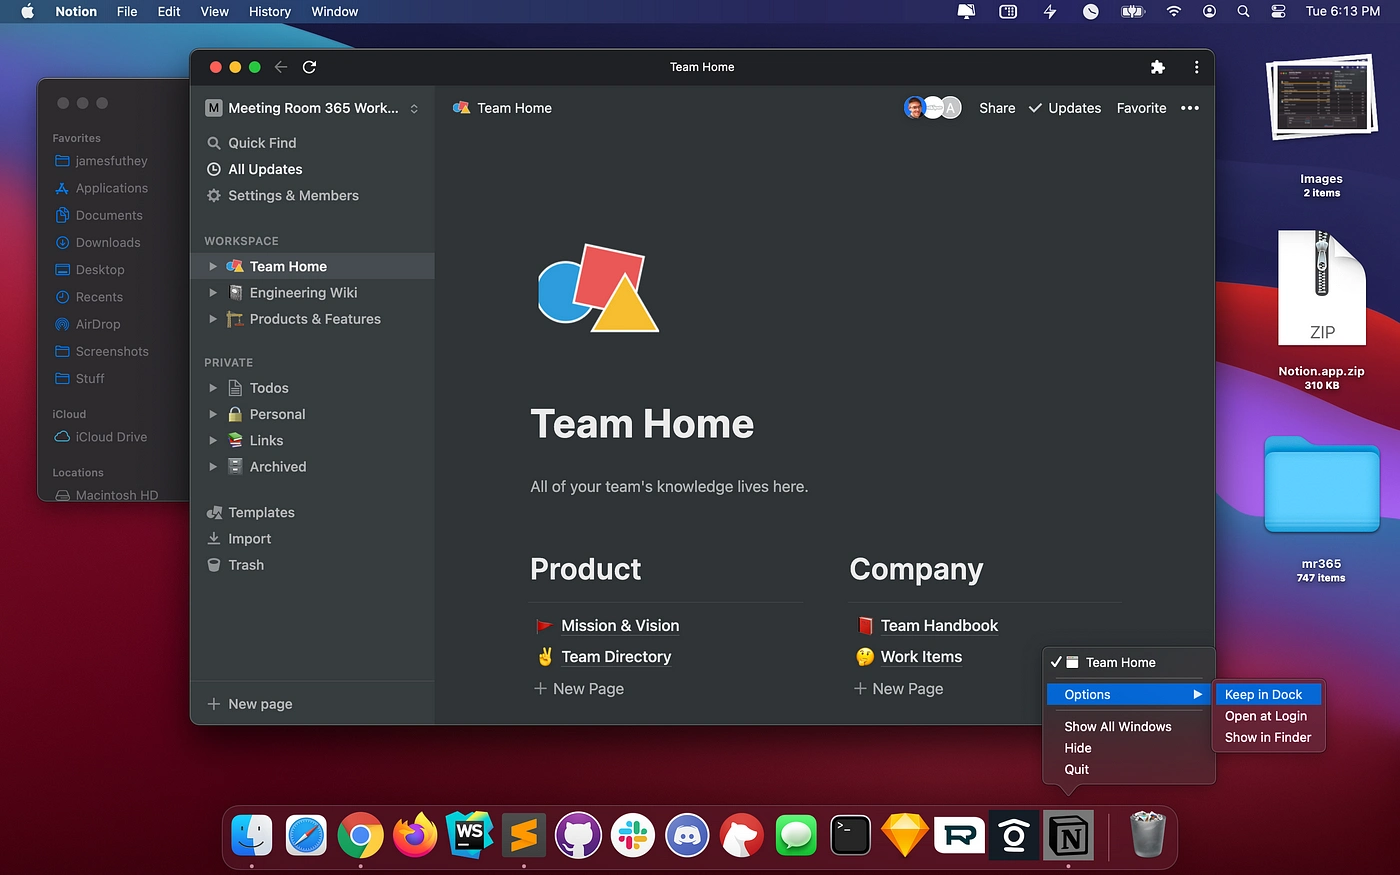Screen dimensions: 1400x875
Task: Open the extensions puzzle icon
Action: (1157, 67)
